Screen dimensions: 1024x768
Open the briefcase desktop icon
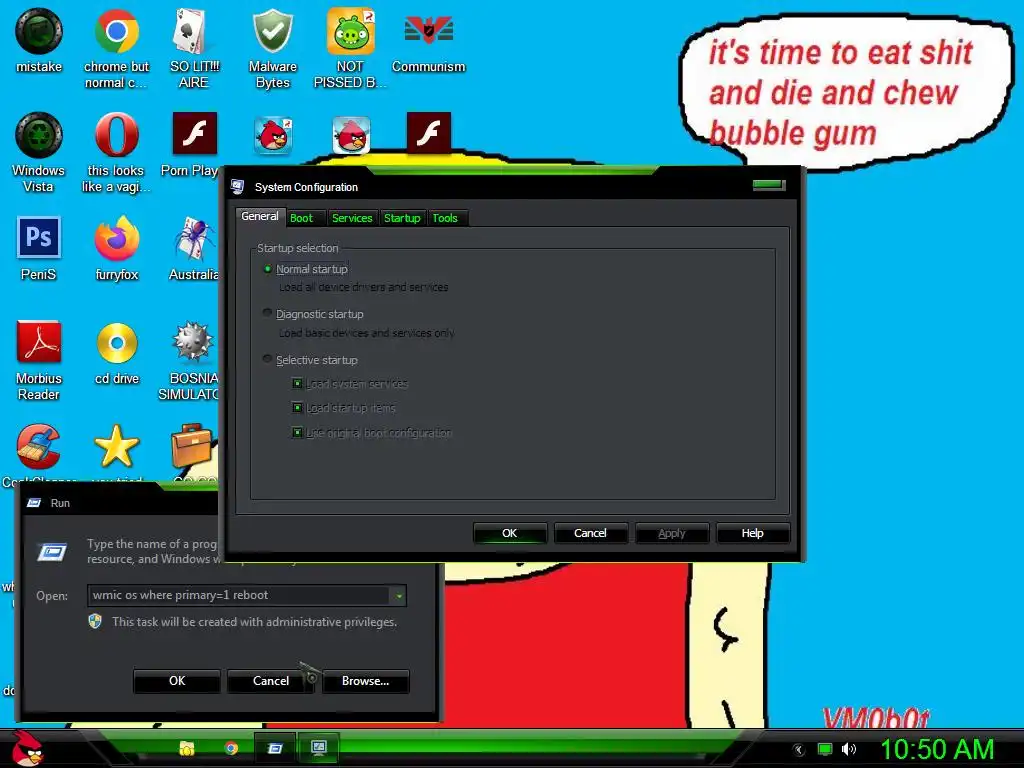192,446
